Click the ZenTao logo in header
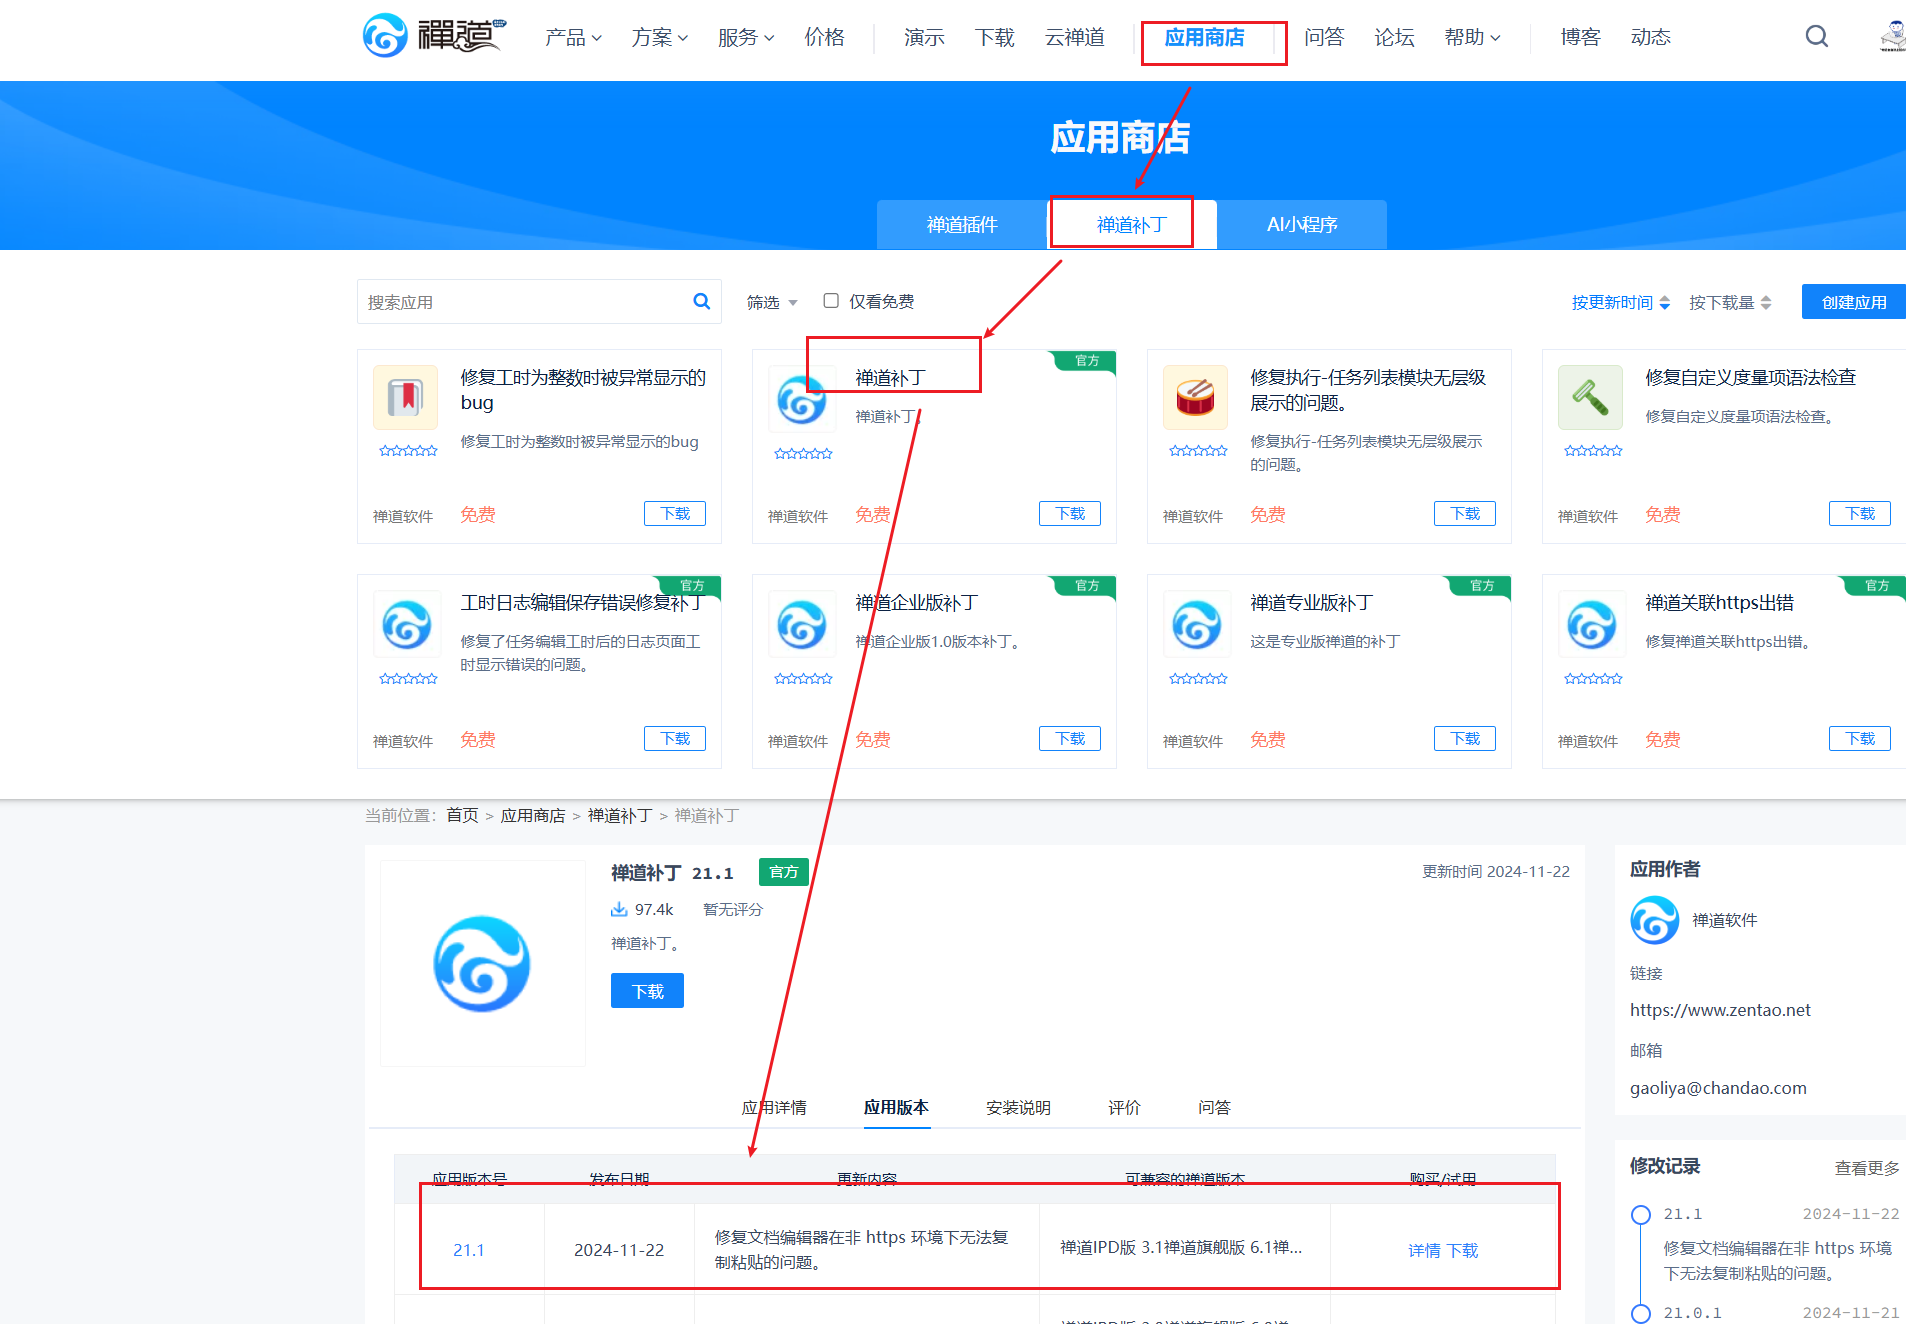The height and width of the screenshot is (1324, 1906). [x=434, y=36]
